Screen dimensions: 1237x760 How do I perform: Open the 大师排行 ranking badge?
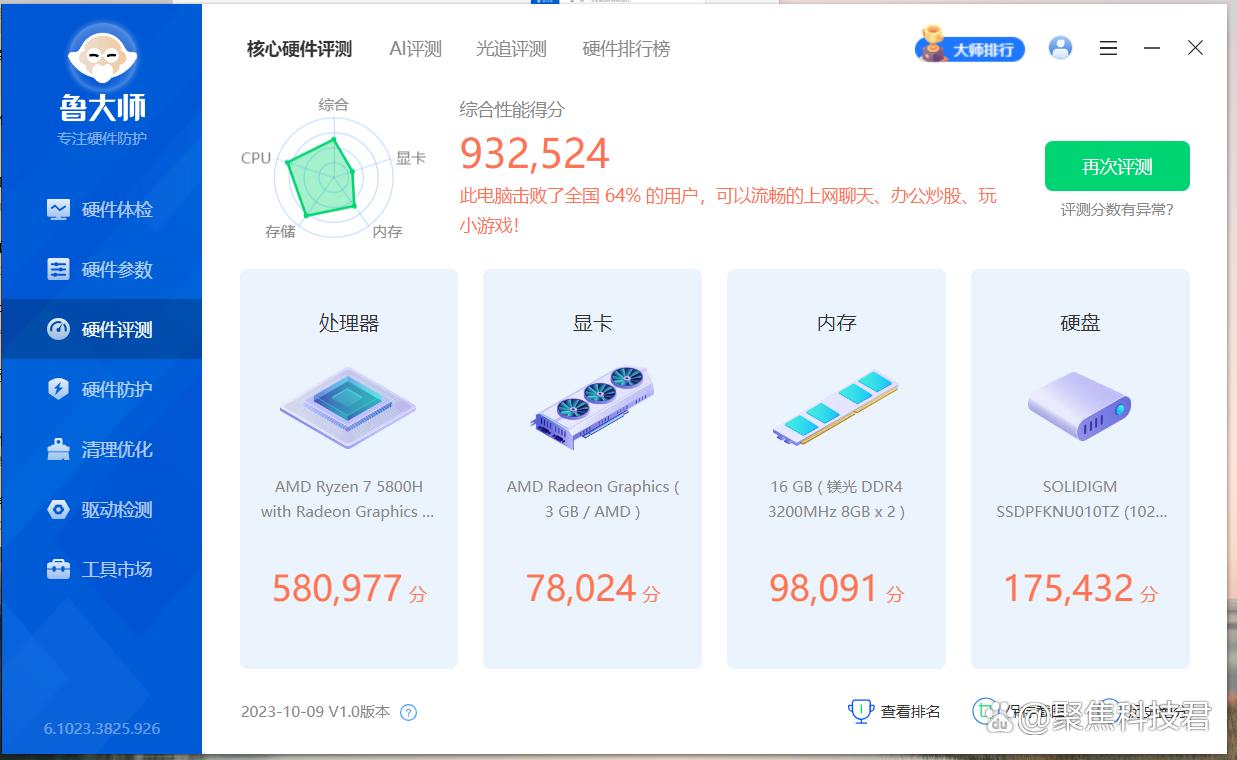[x=970, y=48]
